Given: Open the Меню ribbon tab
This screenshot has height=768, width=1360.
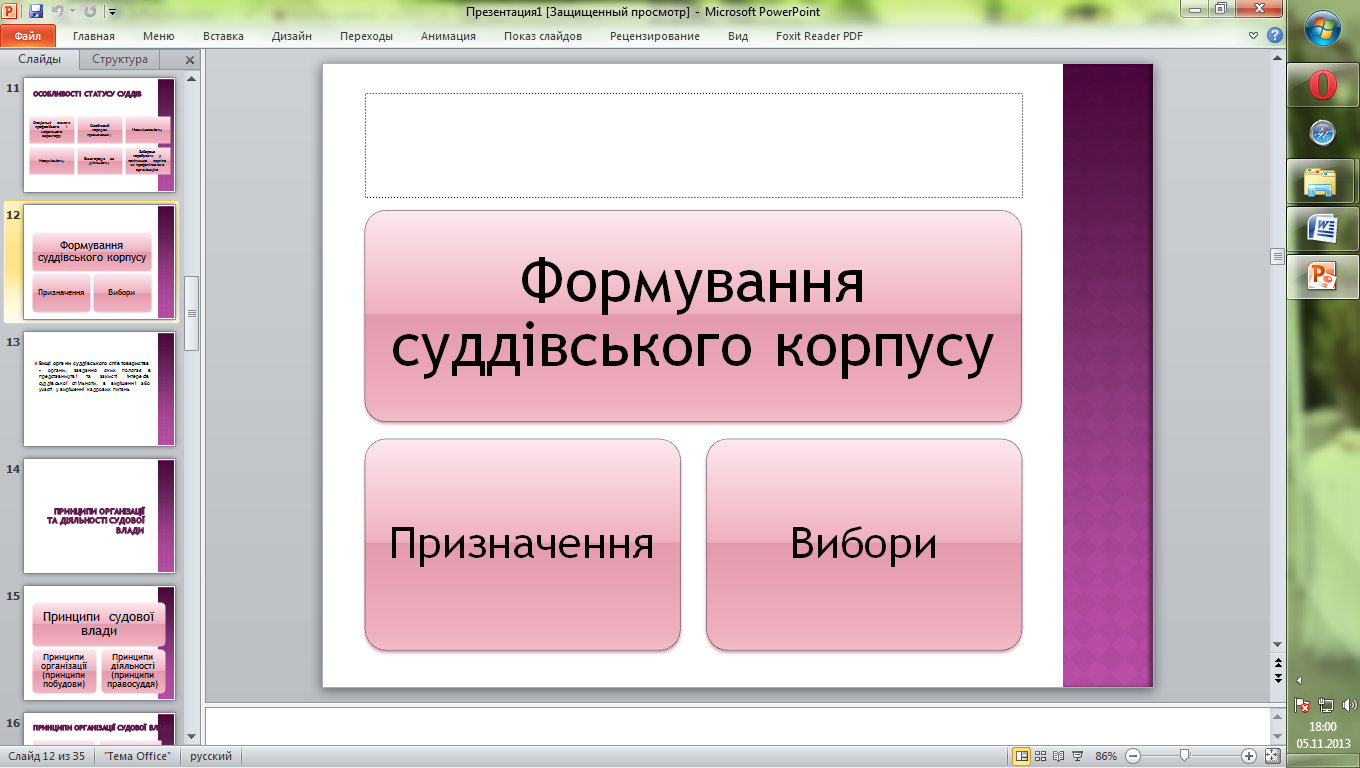Looking at the screenshot, I should tap(158, 36).
